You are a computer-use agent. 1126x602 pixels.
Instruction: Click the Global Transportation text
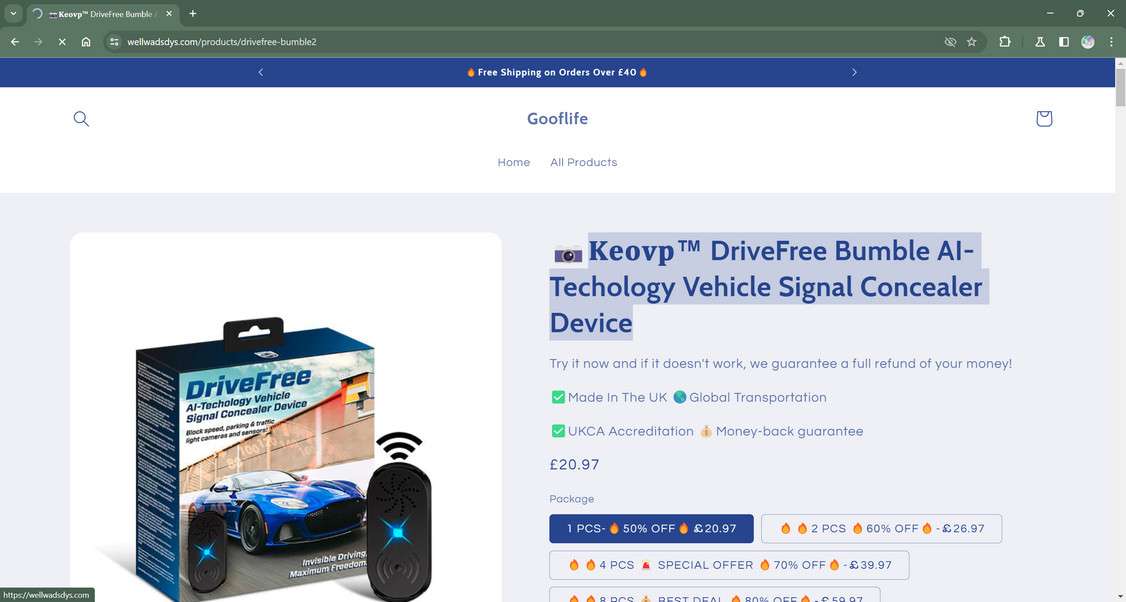coord(758,397)
